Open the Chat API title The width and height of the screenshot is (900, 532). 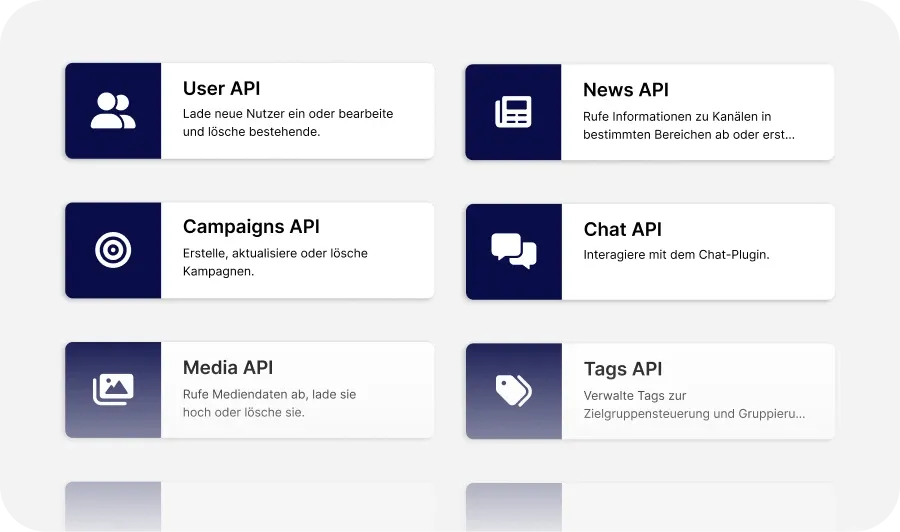point(622,229)
